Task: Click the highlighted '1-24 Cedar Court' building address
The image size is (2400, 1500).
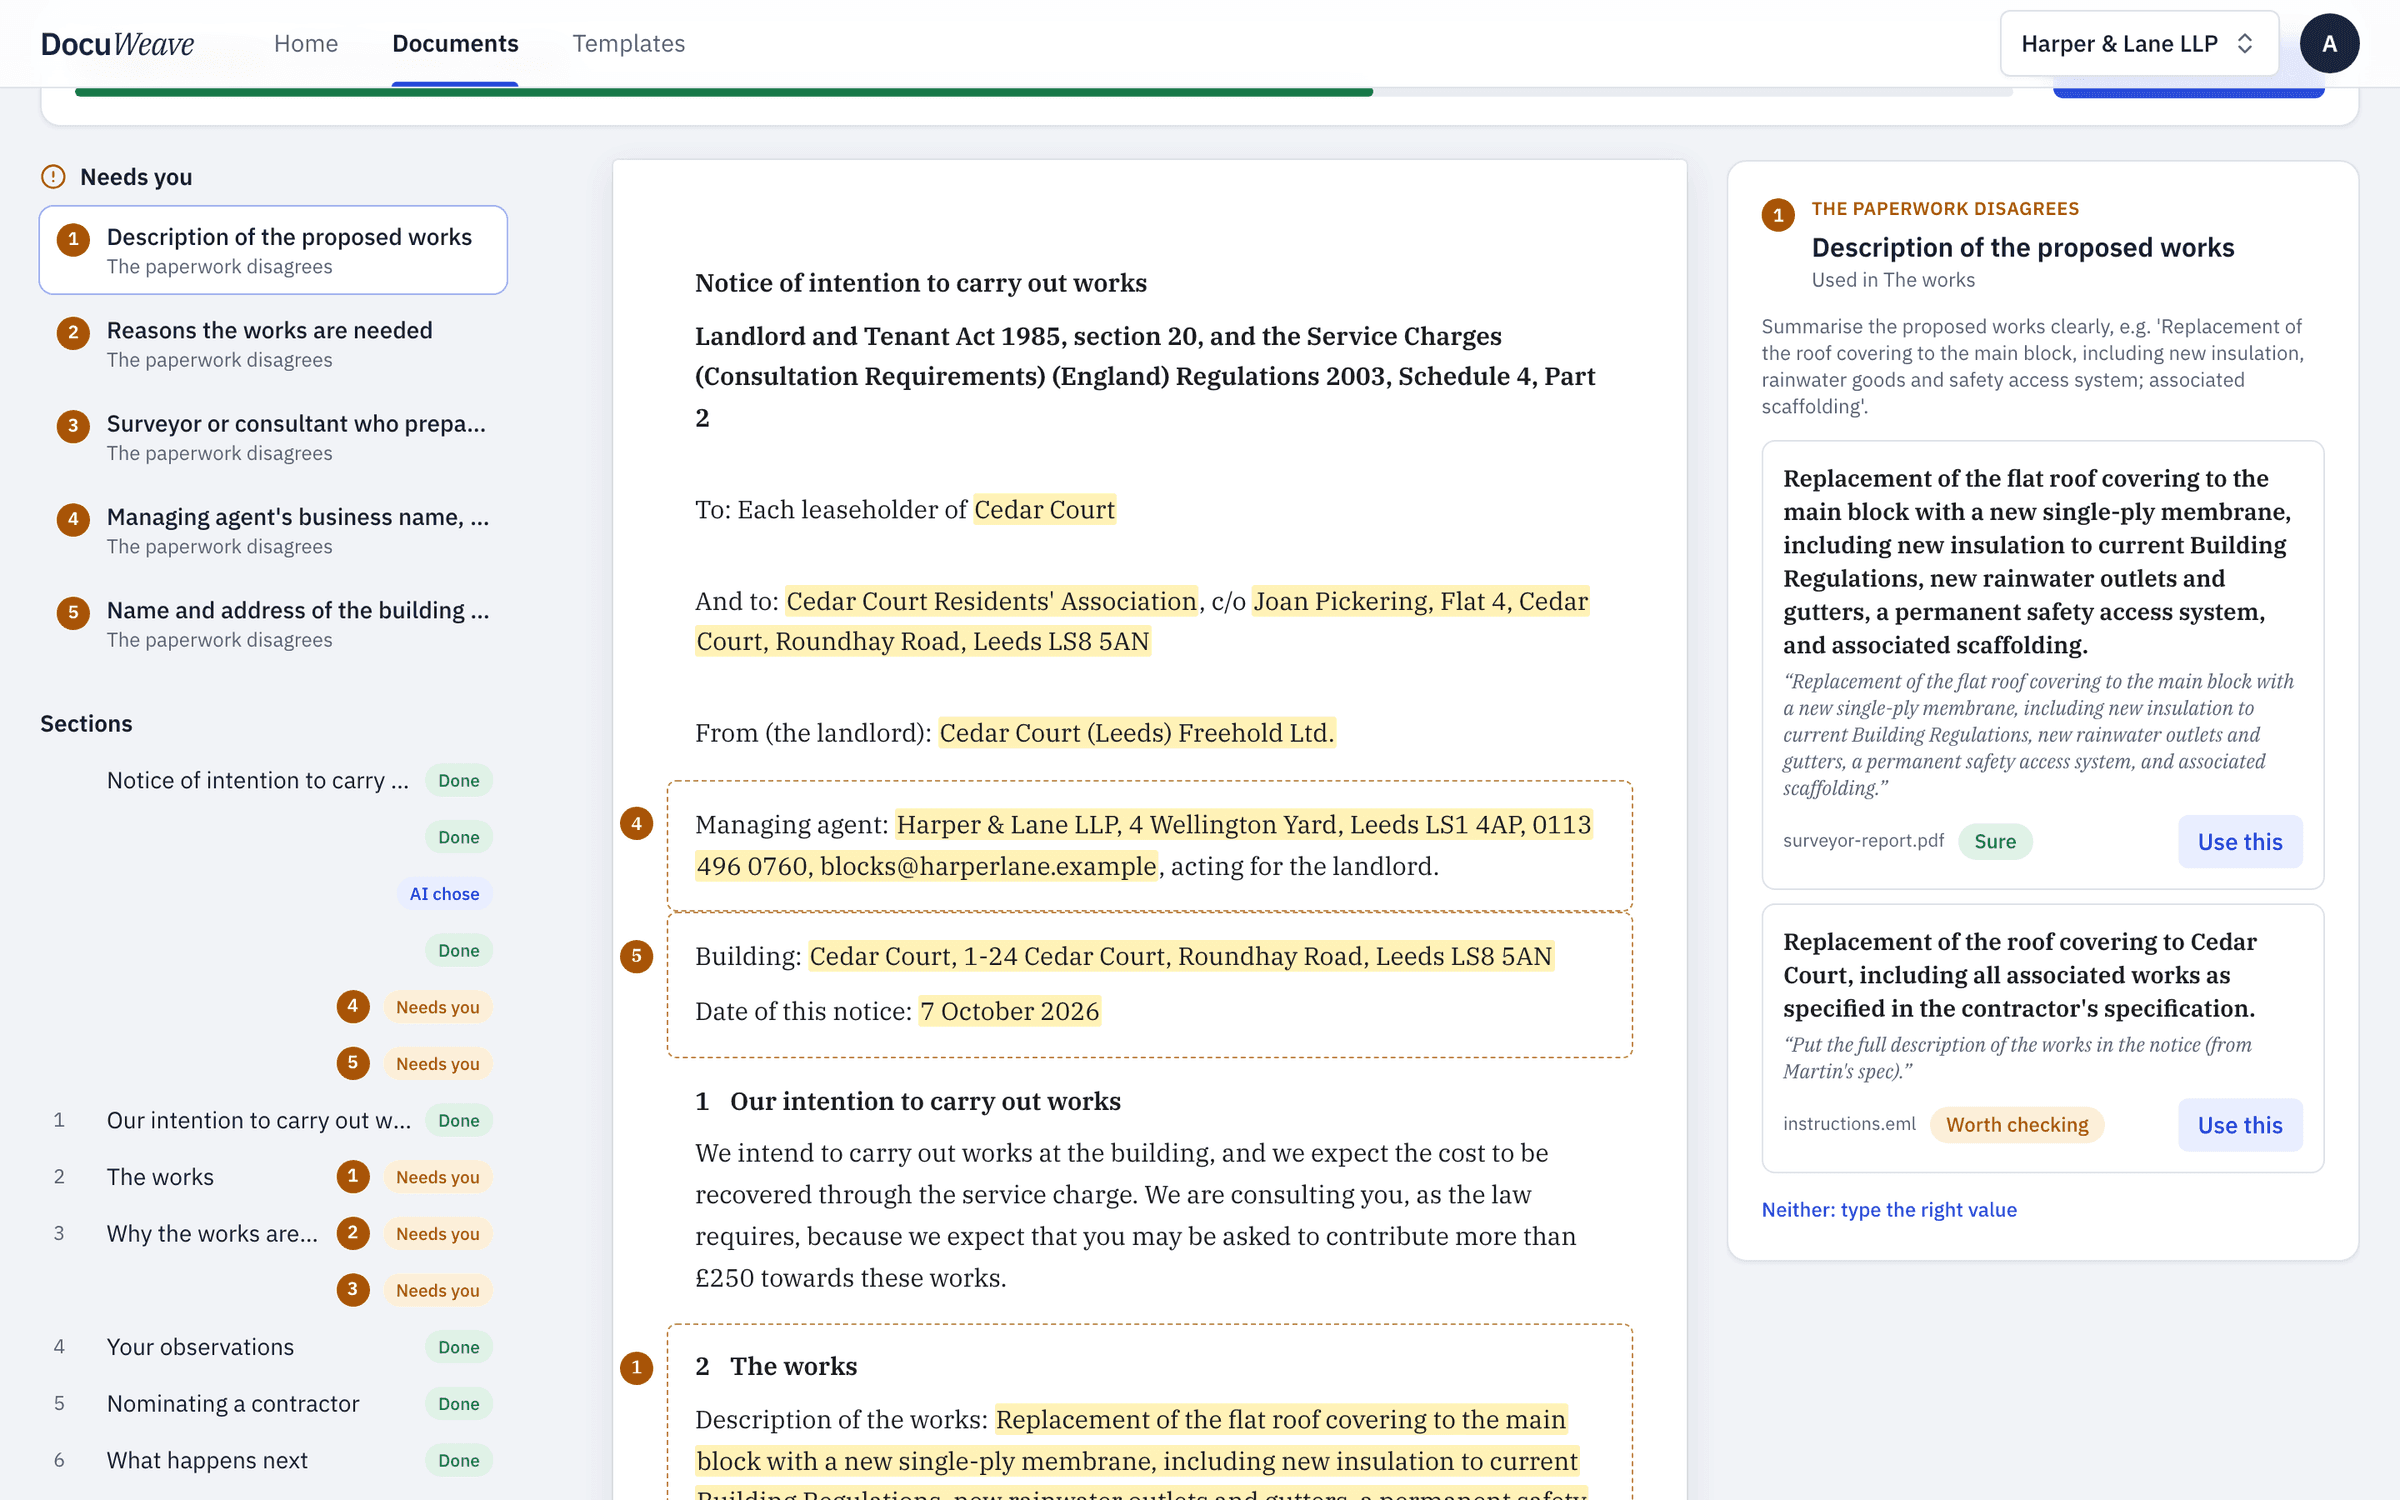Action: tap(1180, 956)
